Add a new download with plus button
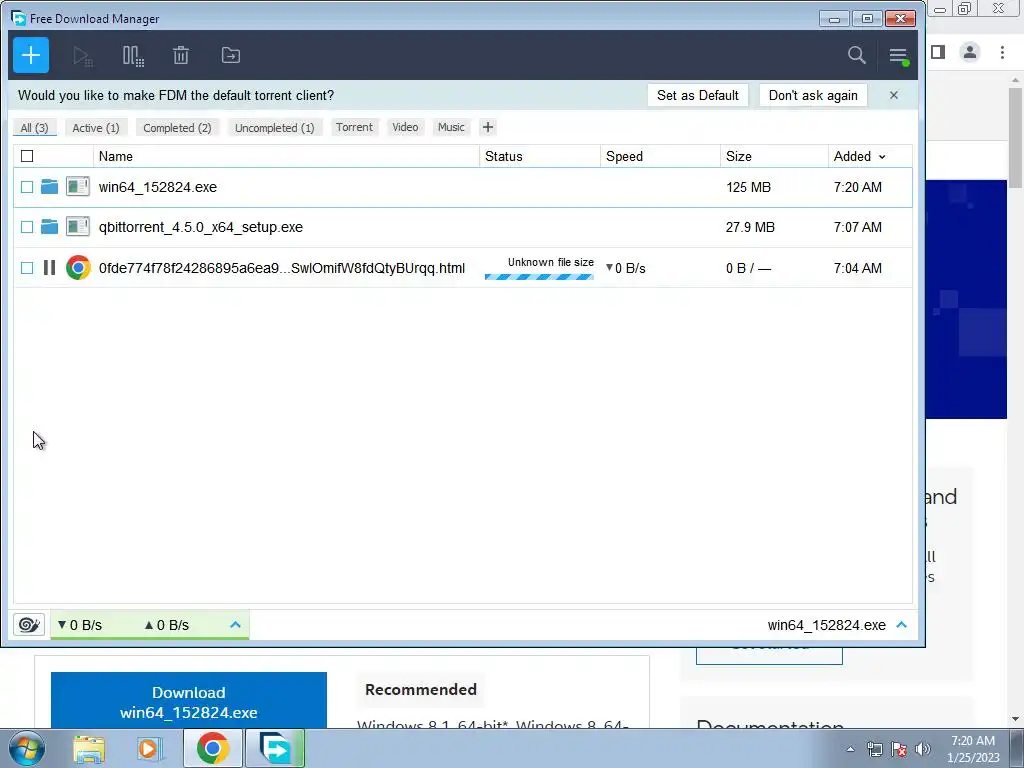Viewport: 1024px width, 768px height. pos(31,56)
